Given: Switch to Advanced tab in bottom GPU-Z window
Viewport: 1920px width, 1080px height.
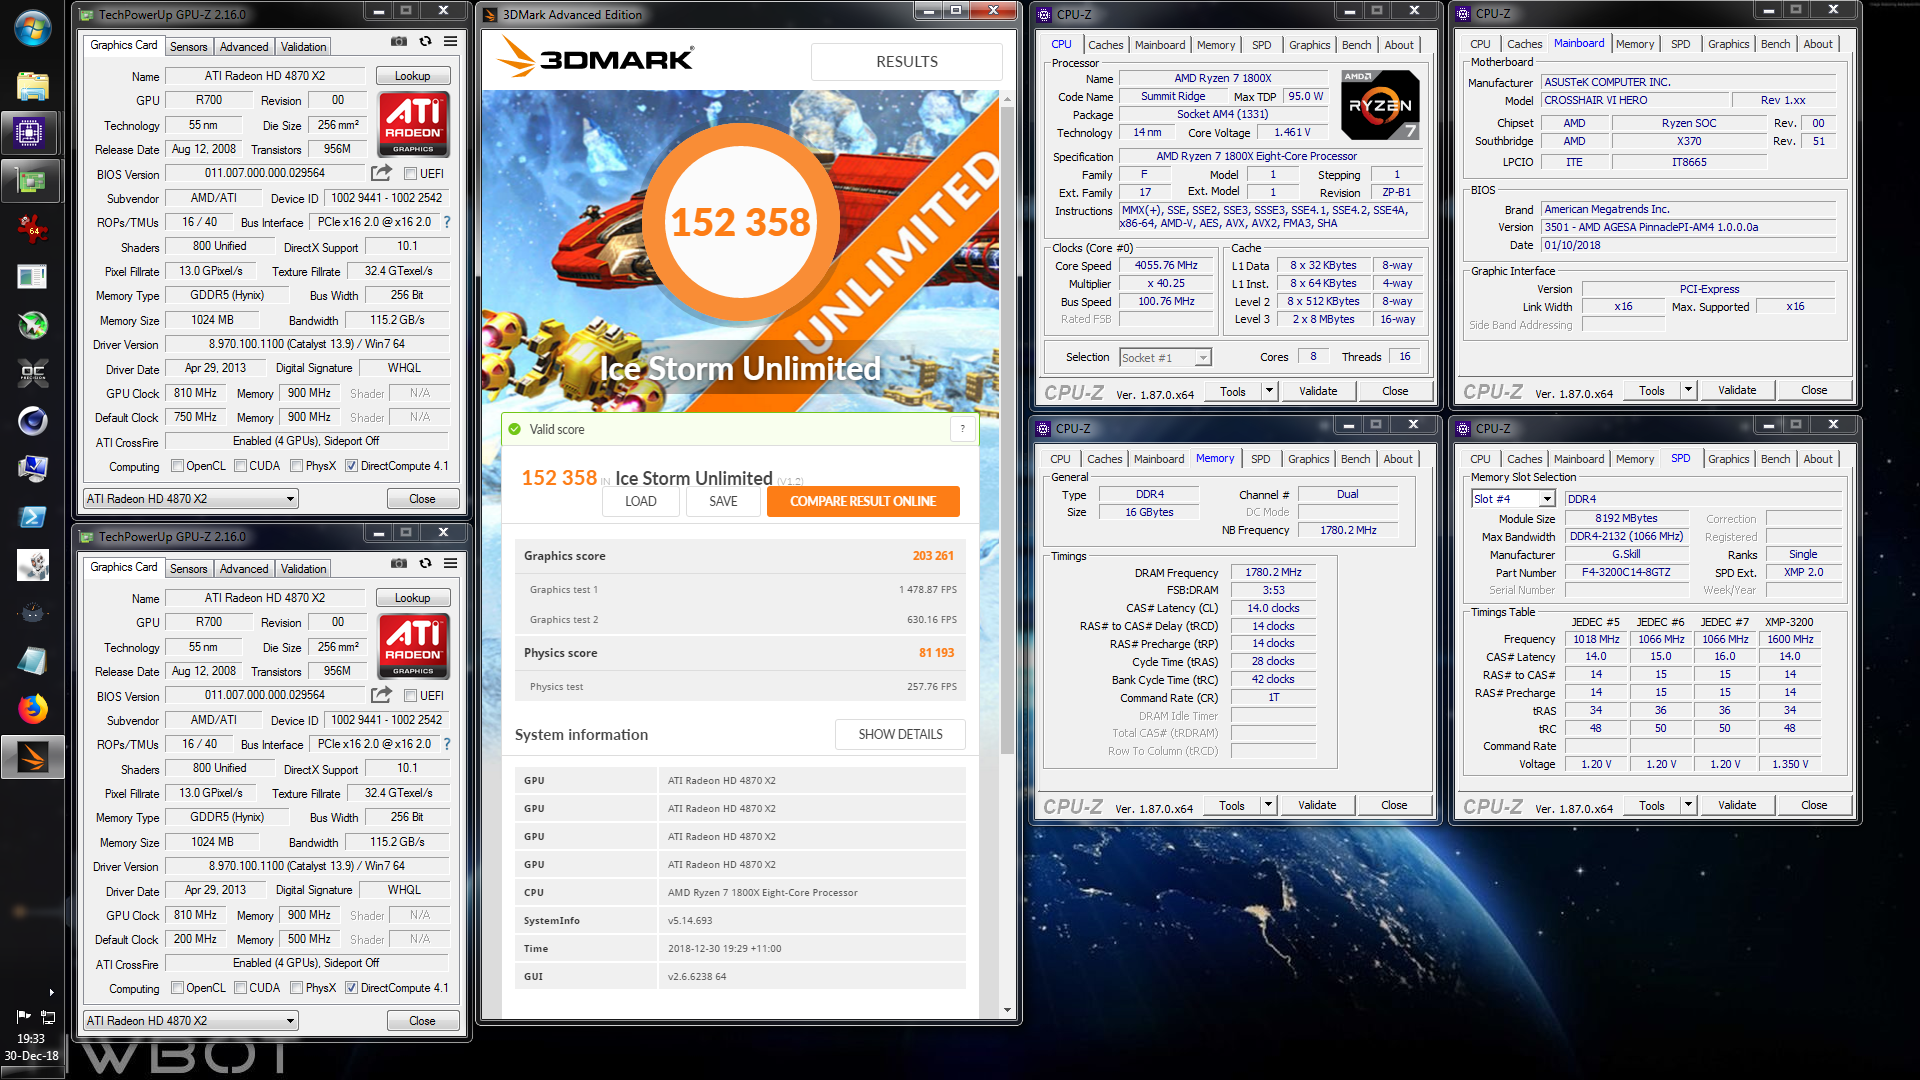Looking at the screenshot, I should 244,569.
